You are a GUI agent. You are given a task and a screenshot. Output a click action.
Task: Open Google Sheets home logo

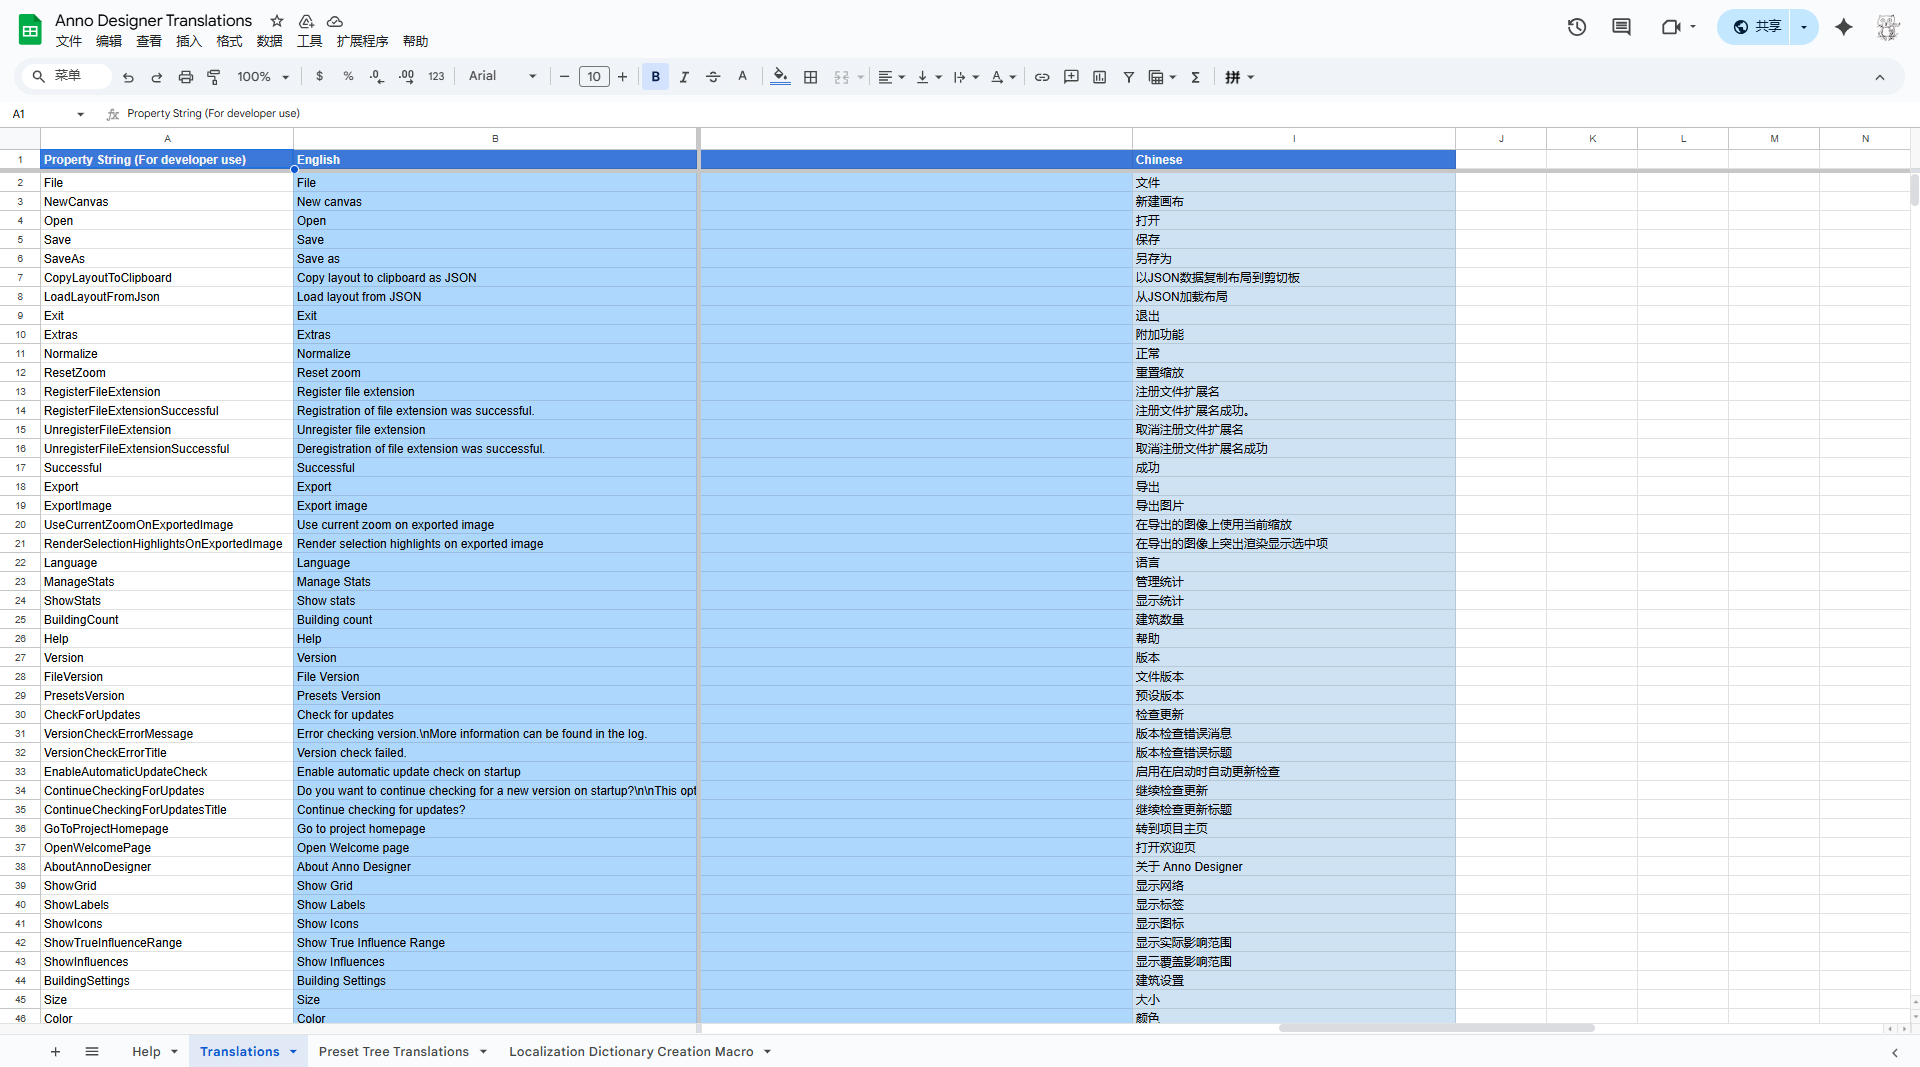click(30, 29)
